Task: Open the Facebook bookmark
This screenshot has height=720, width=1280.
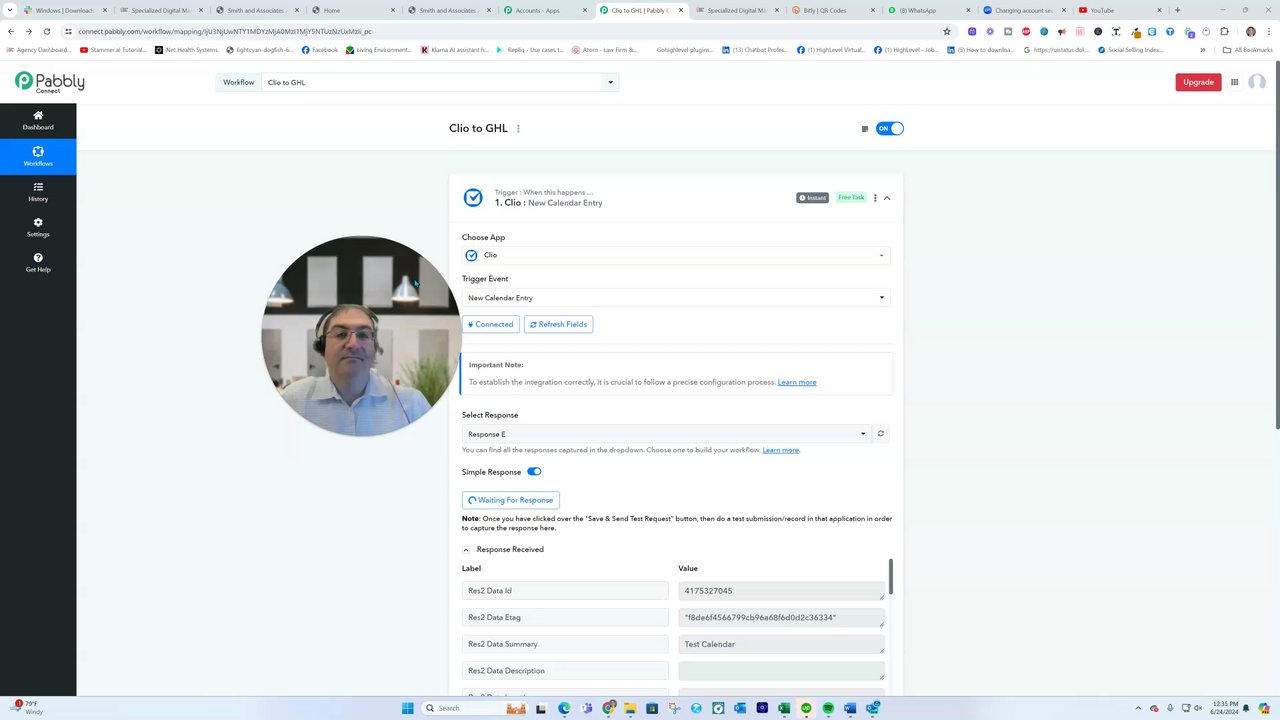Action: 320,50
